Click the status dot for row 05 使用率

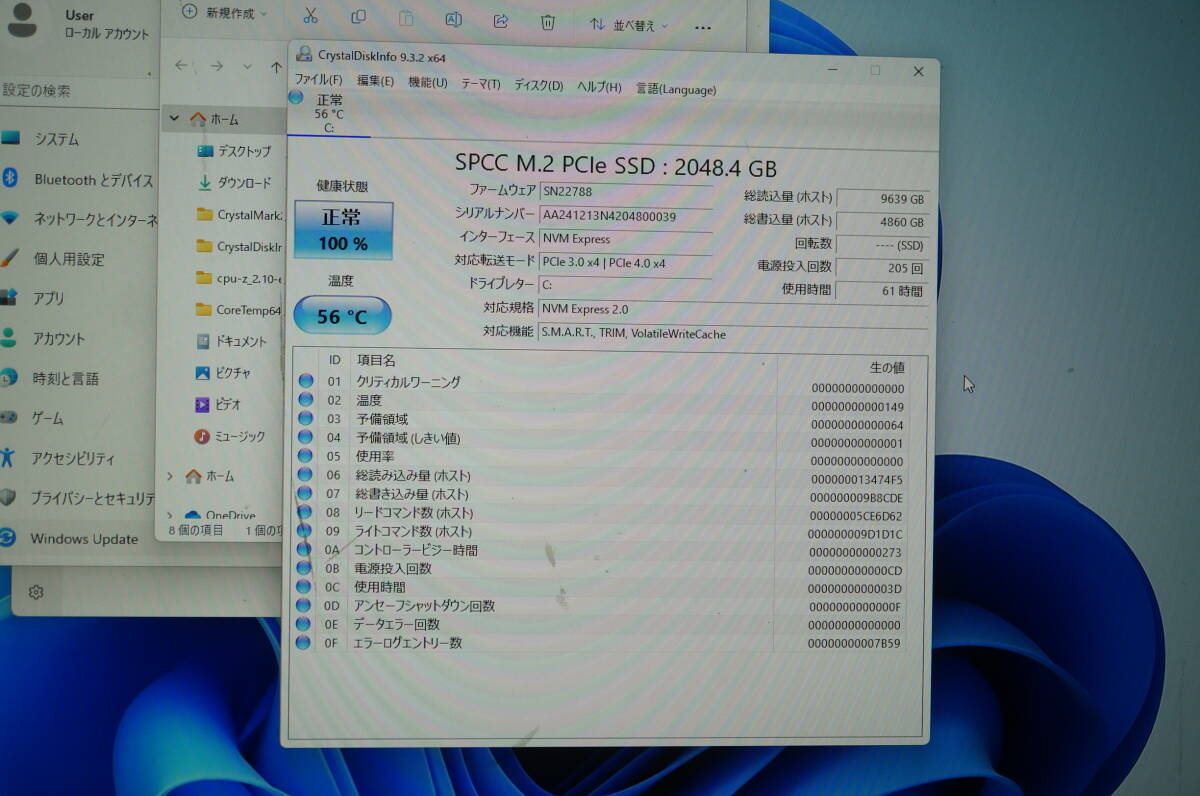coord(305,457)
